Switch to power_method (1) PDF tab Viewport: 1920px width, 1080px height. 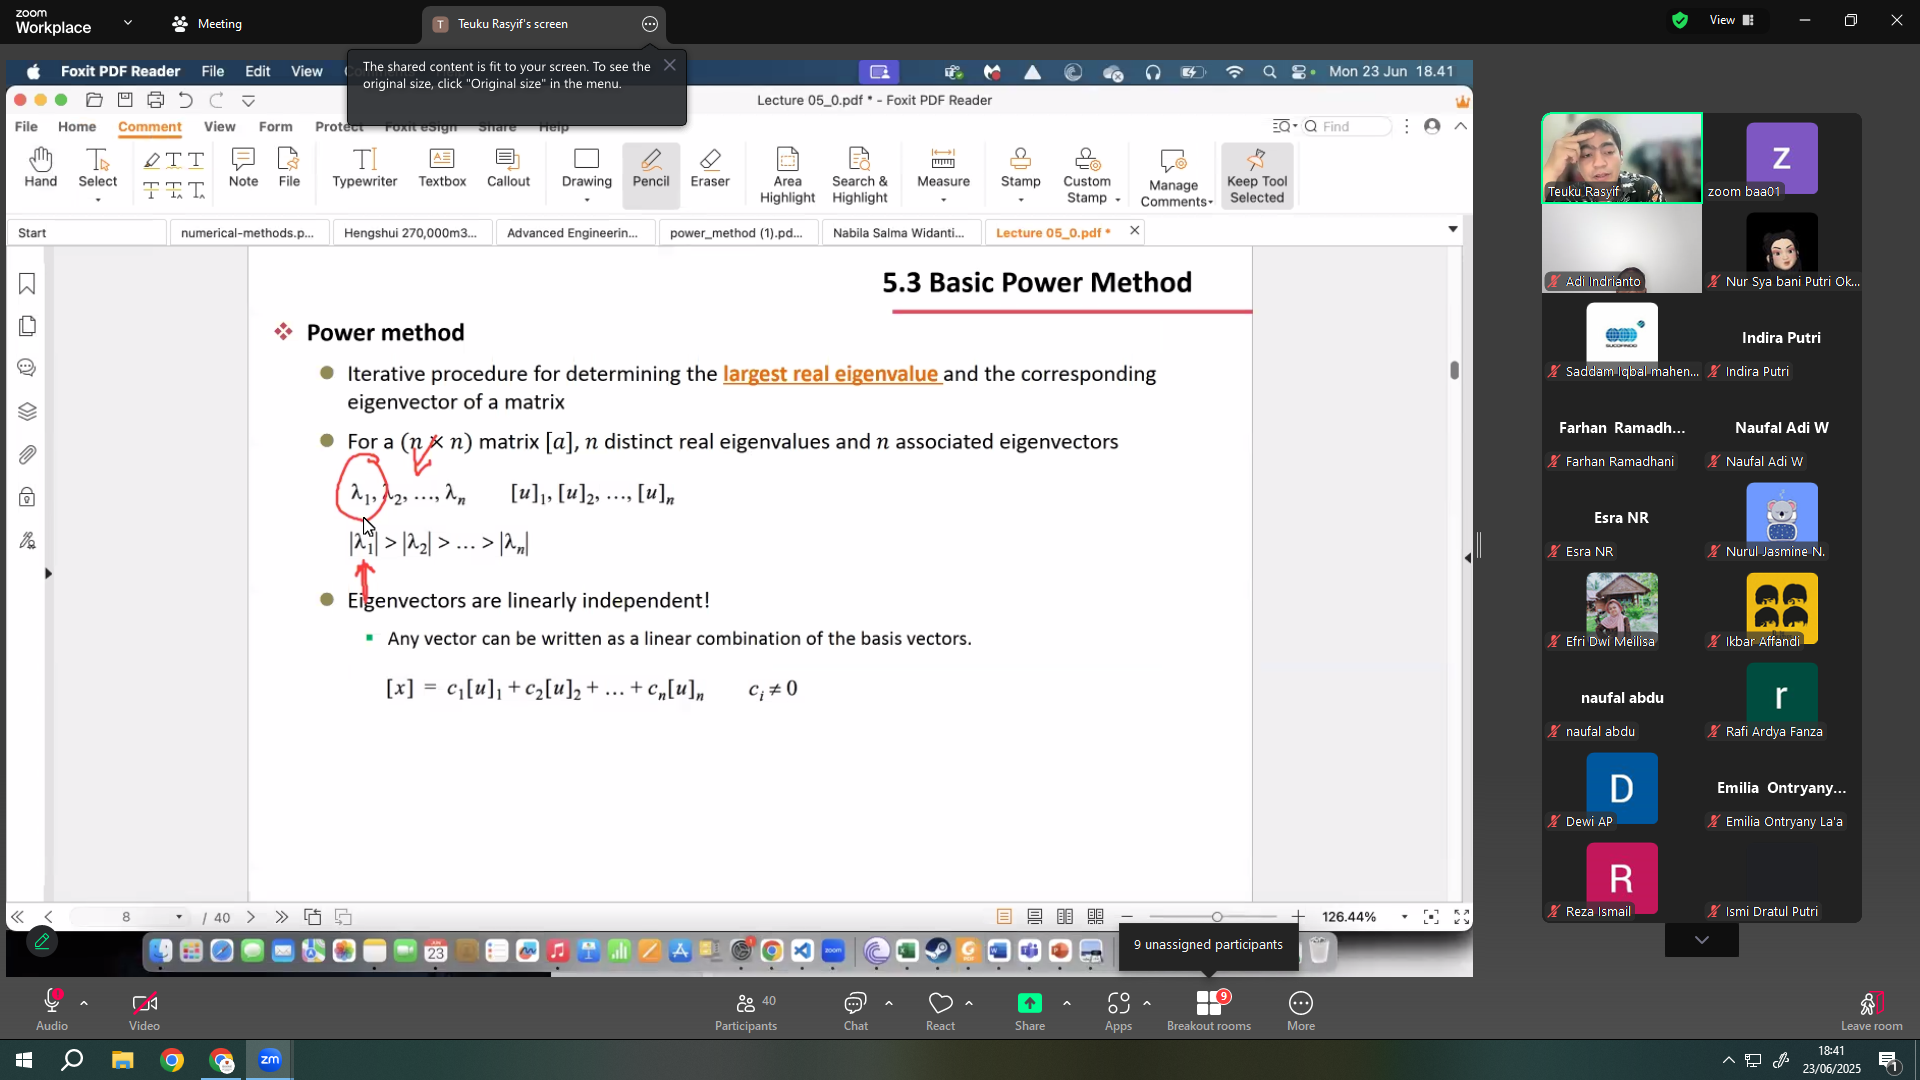click(736, 233)
